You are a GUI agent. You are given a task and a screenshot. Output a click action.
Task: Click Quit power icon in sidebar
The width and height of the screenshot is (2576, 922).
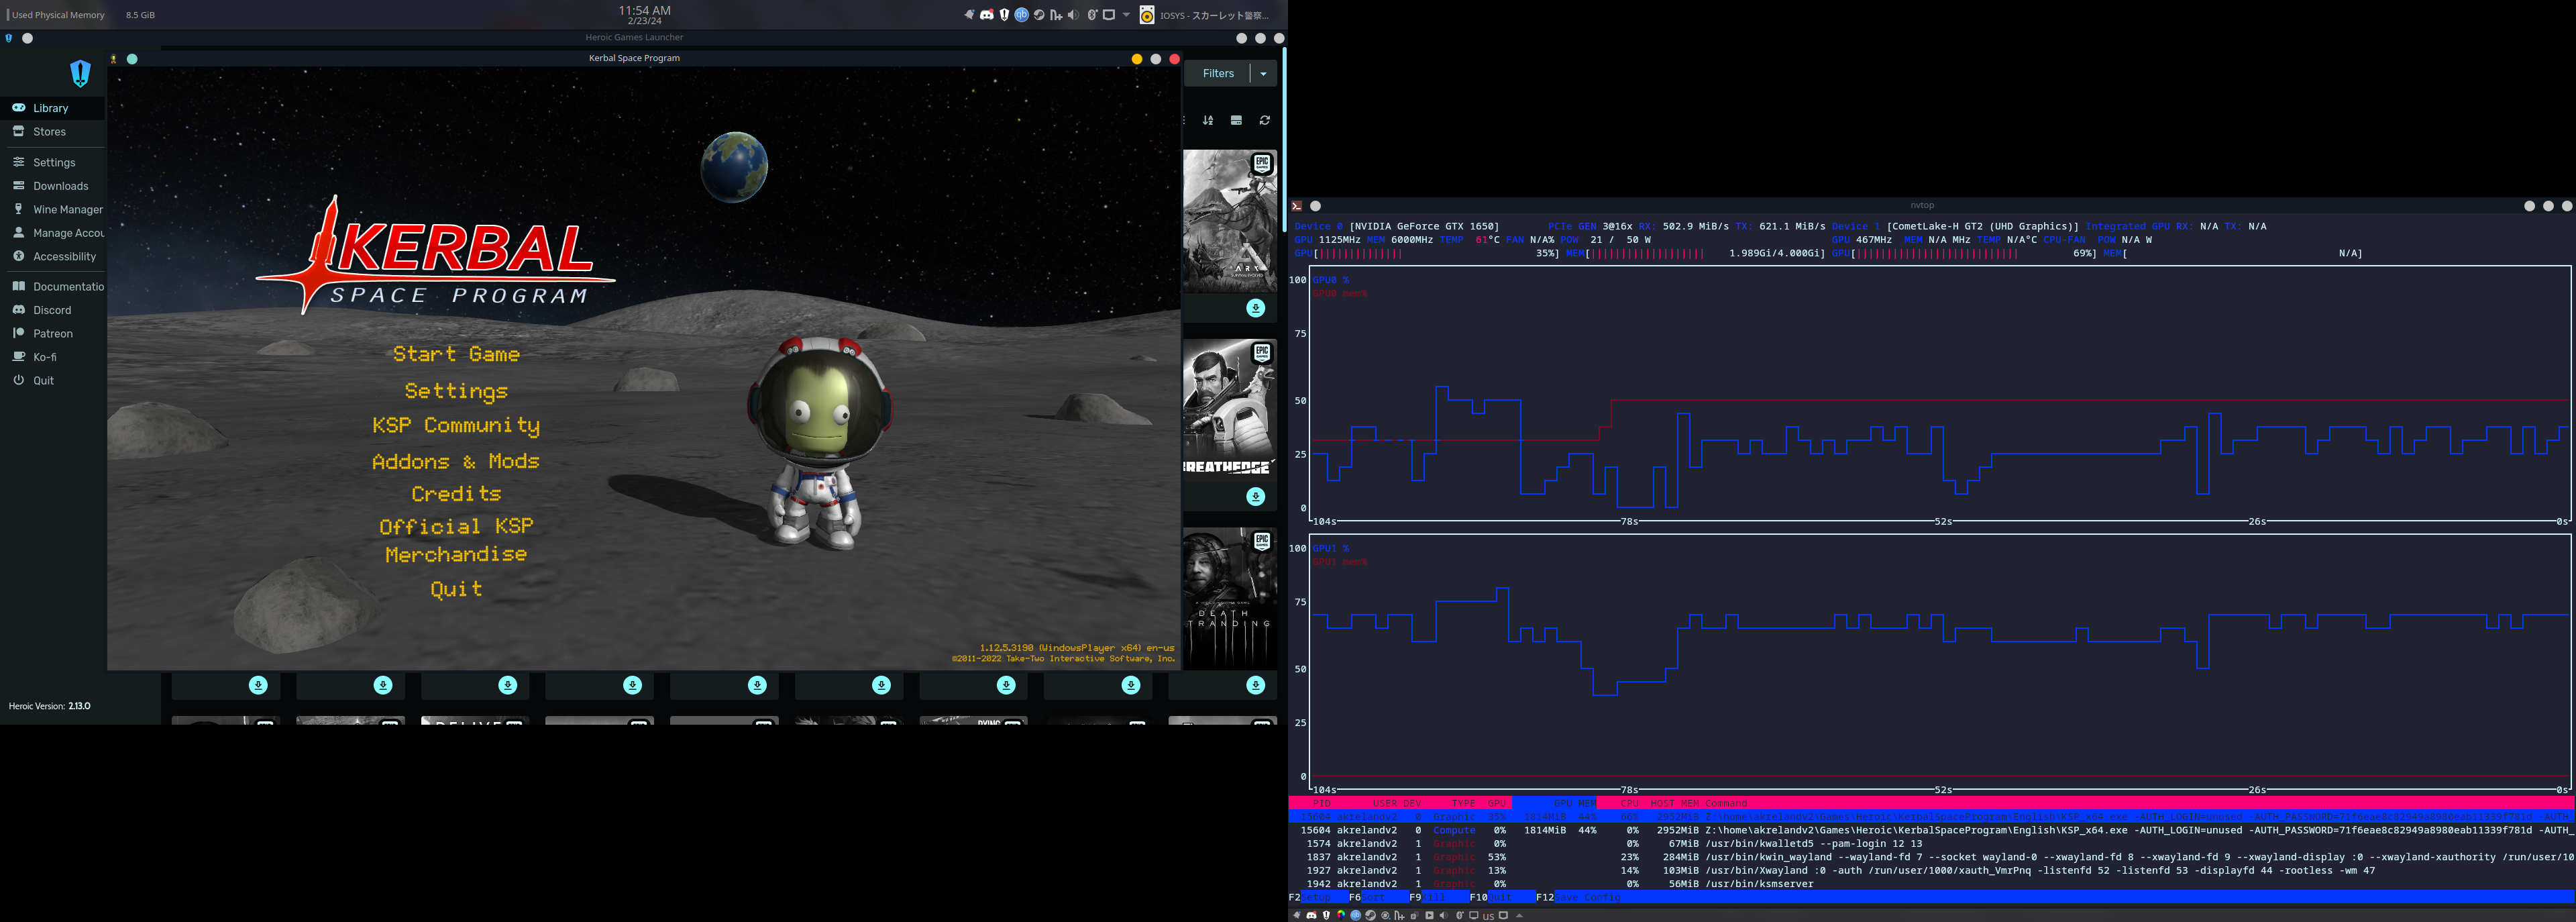click(18, 380)
